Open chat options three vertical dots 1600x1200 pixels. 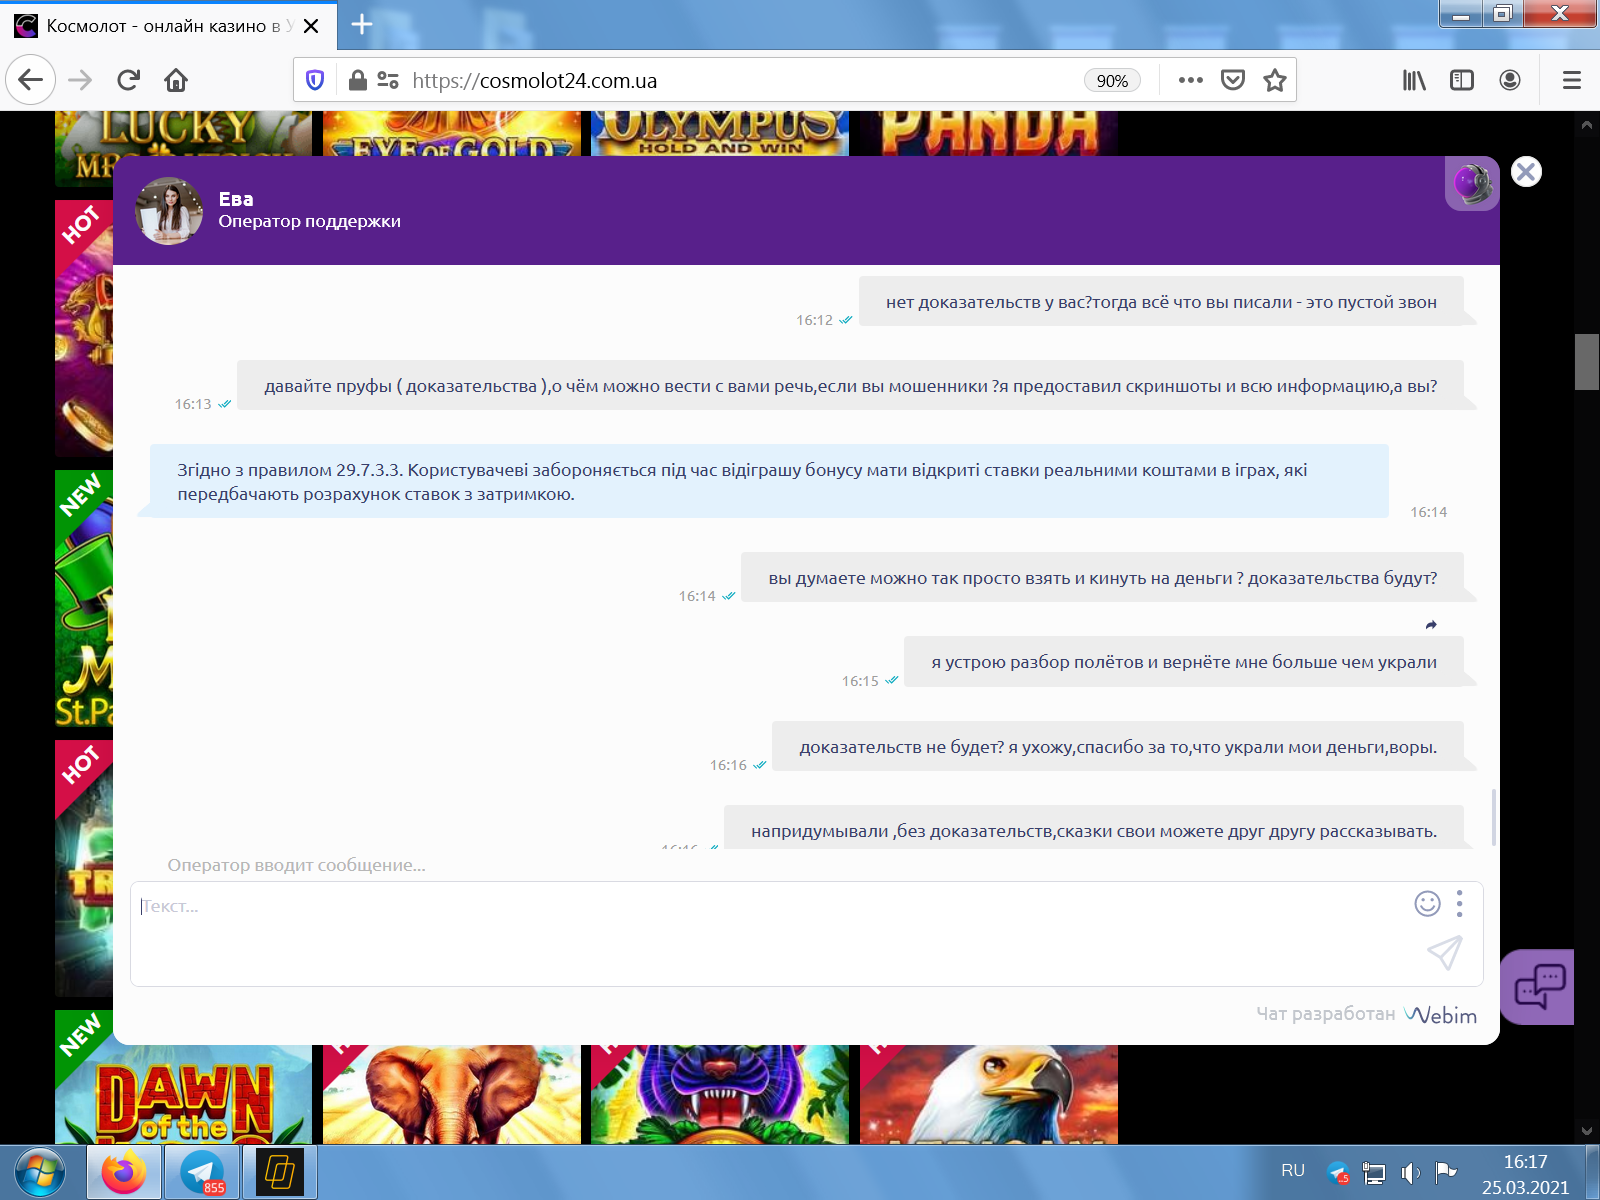[1460, 904]
